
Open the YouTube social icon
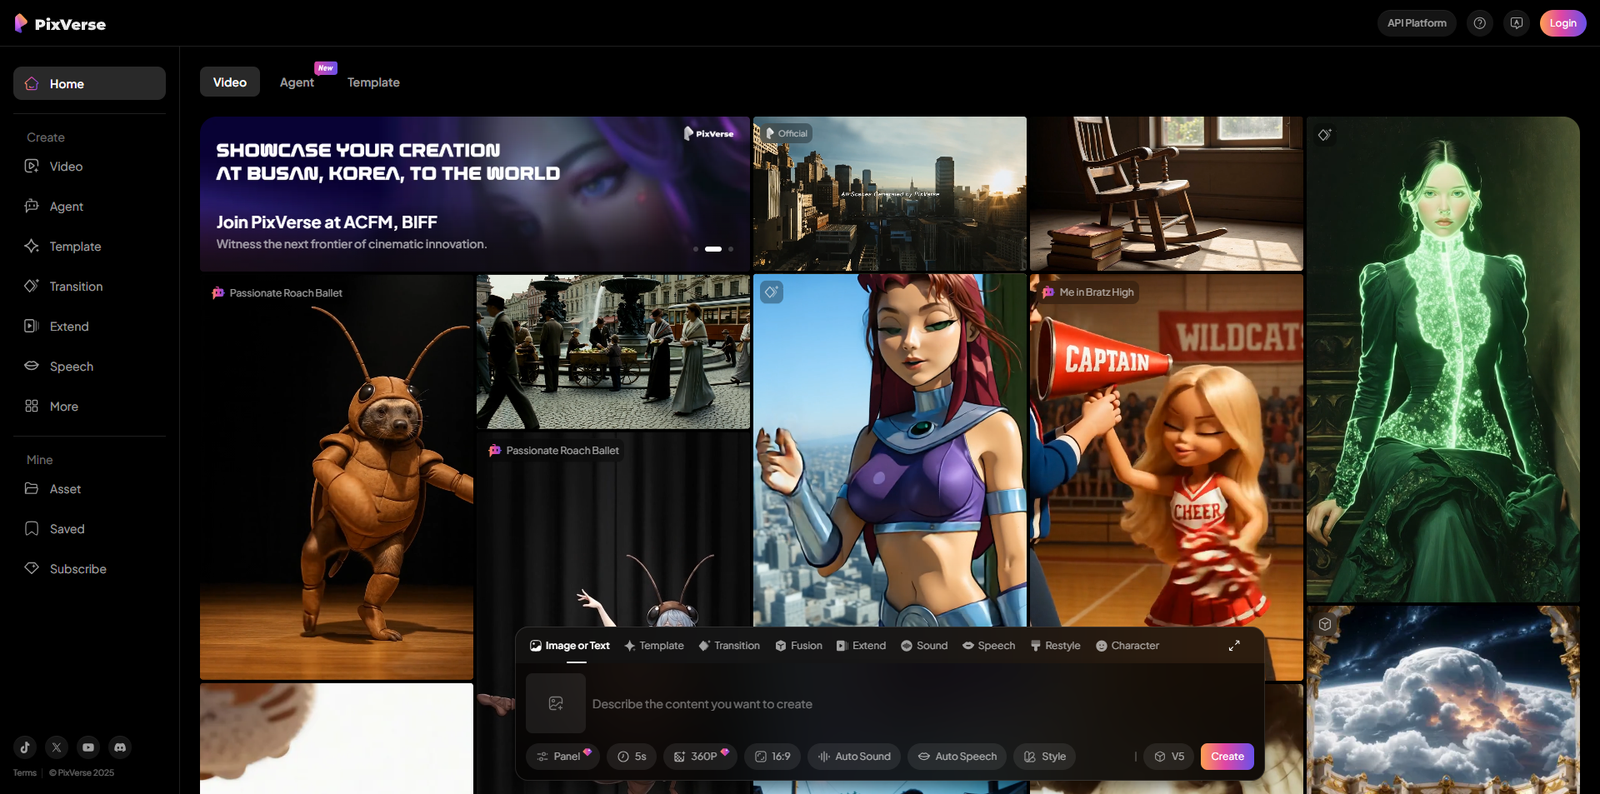[88, 747]
